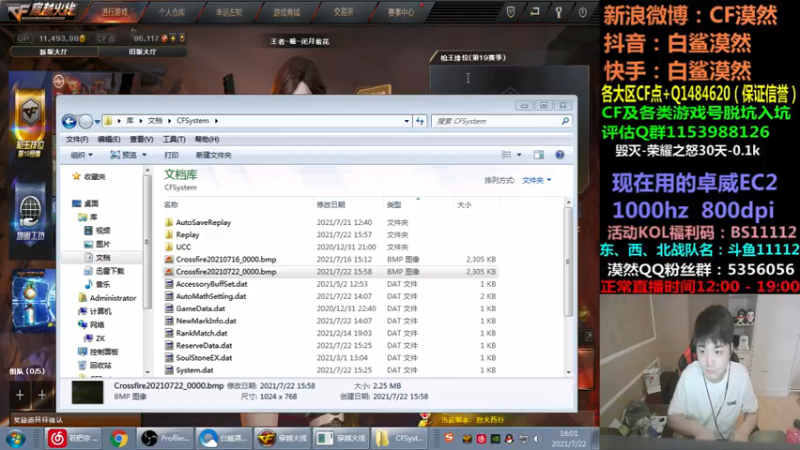
Task: Click the file list vertical scrollbar
Action: pyautogui.click(x=568, y=261)
